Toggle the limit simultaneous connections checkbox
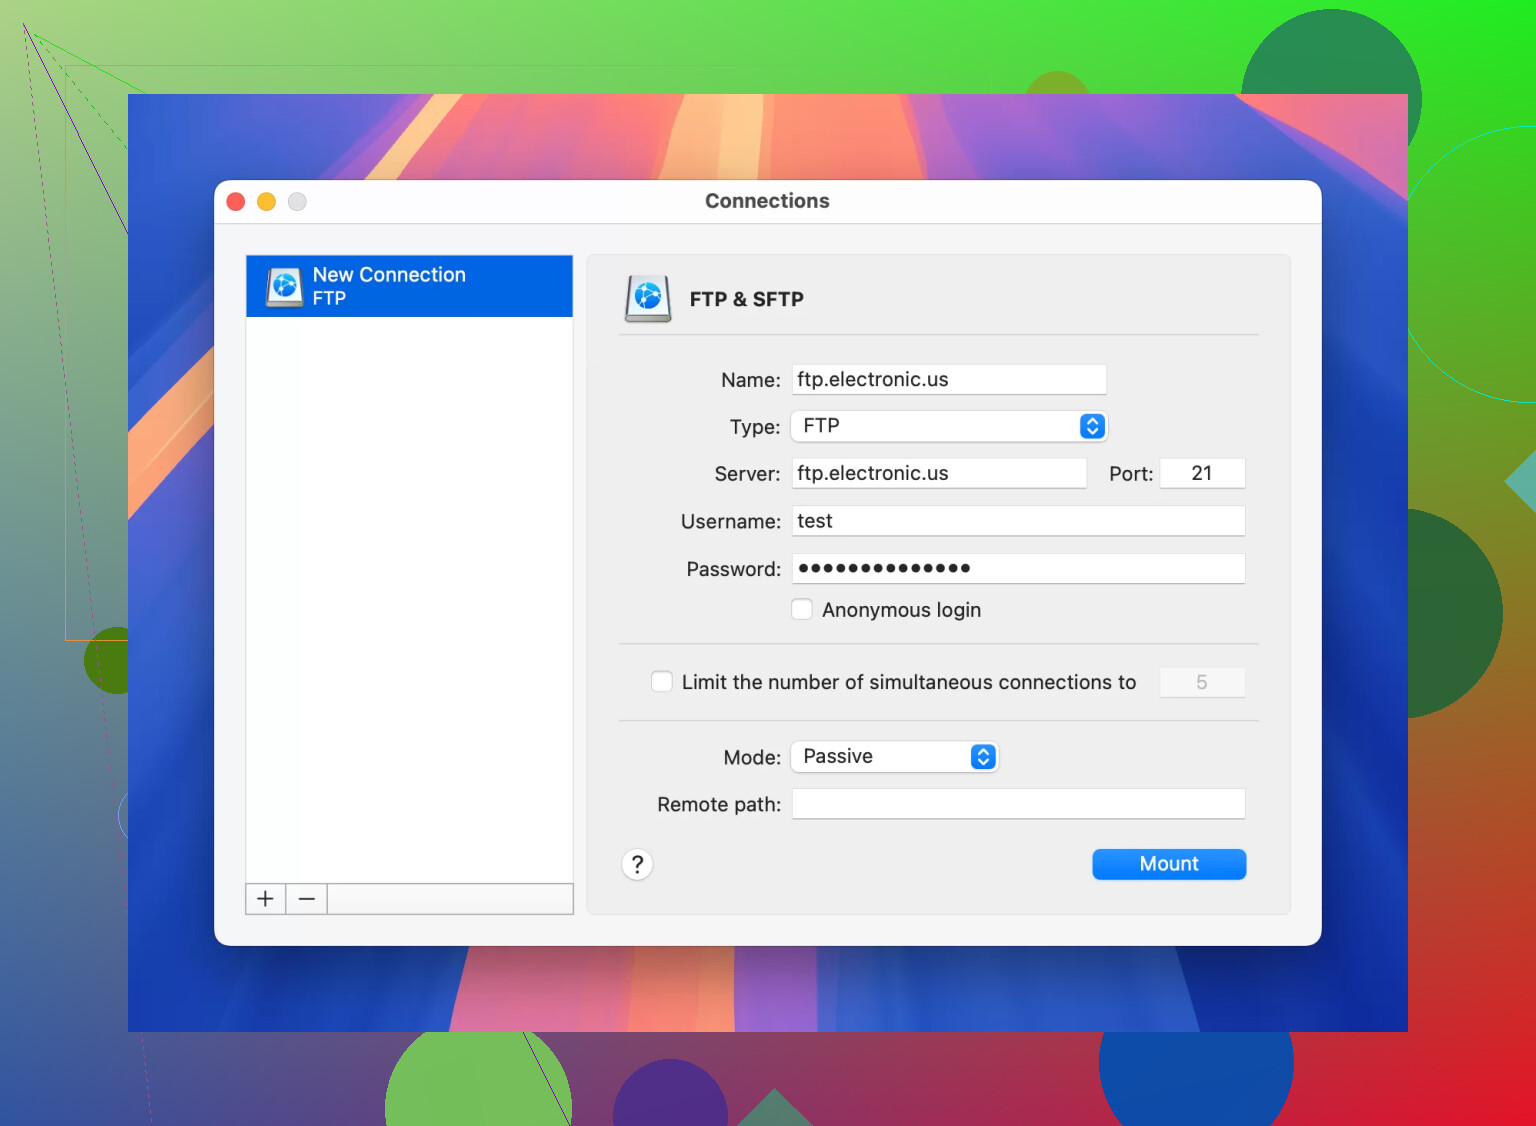1536x1126 pixels. click(662, 681)
